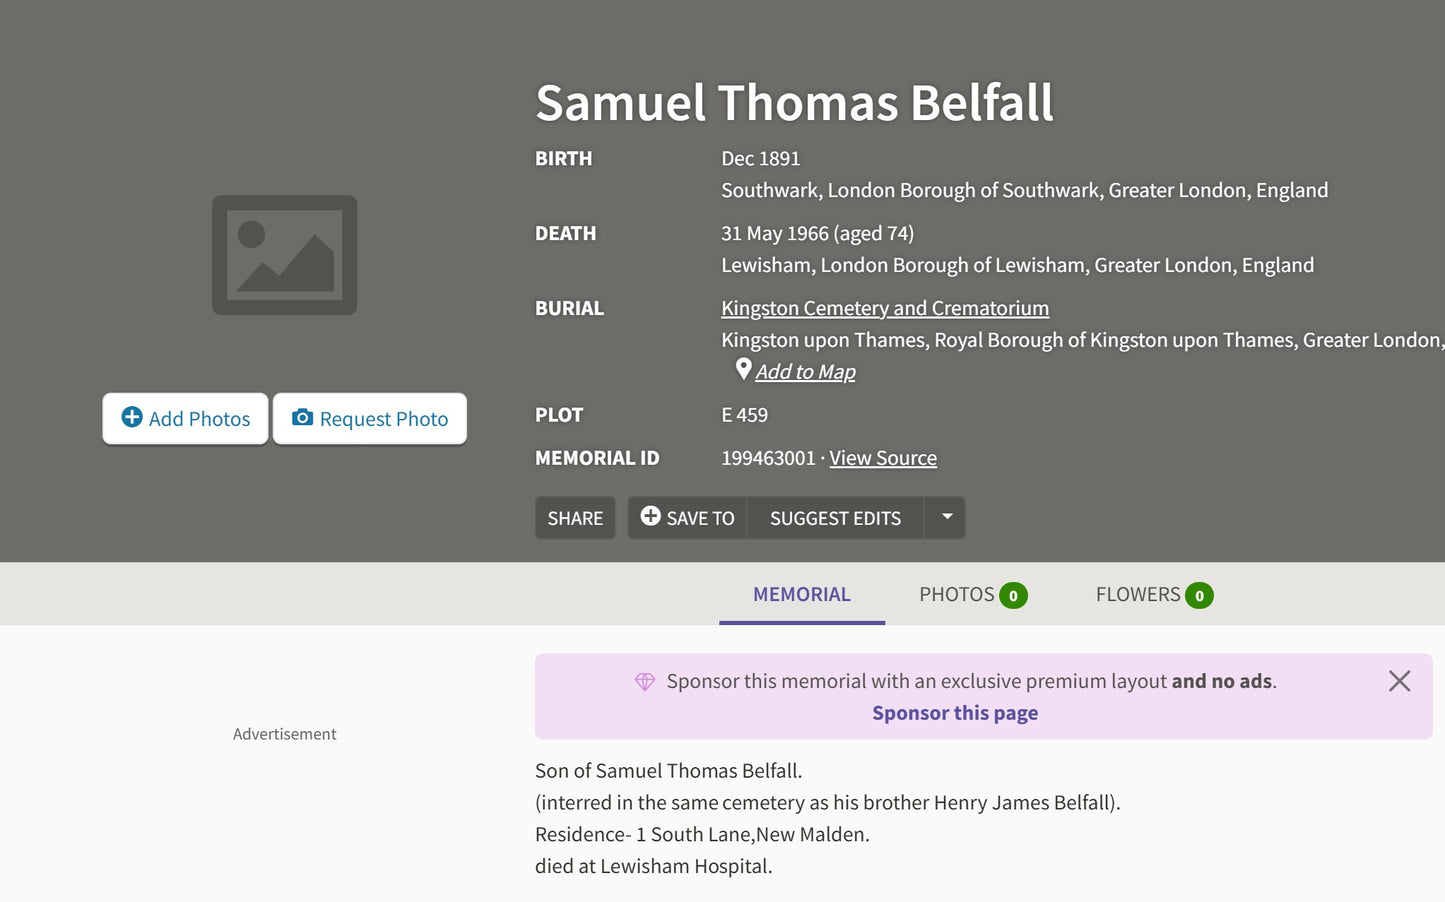Follow the Sponsor this page link
1445x902 pixels.
[955, 713]
